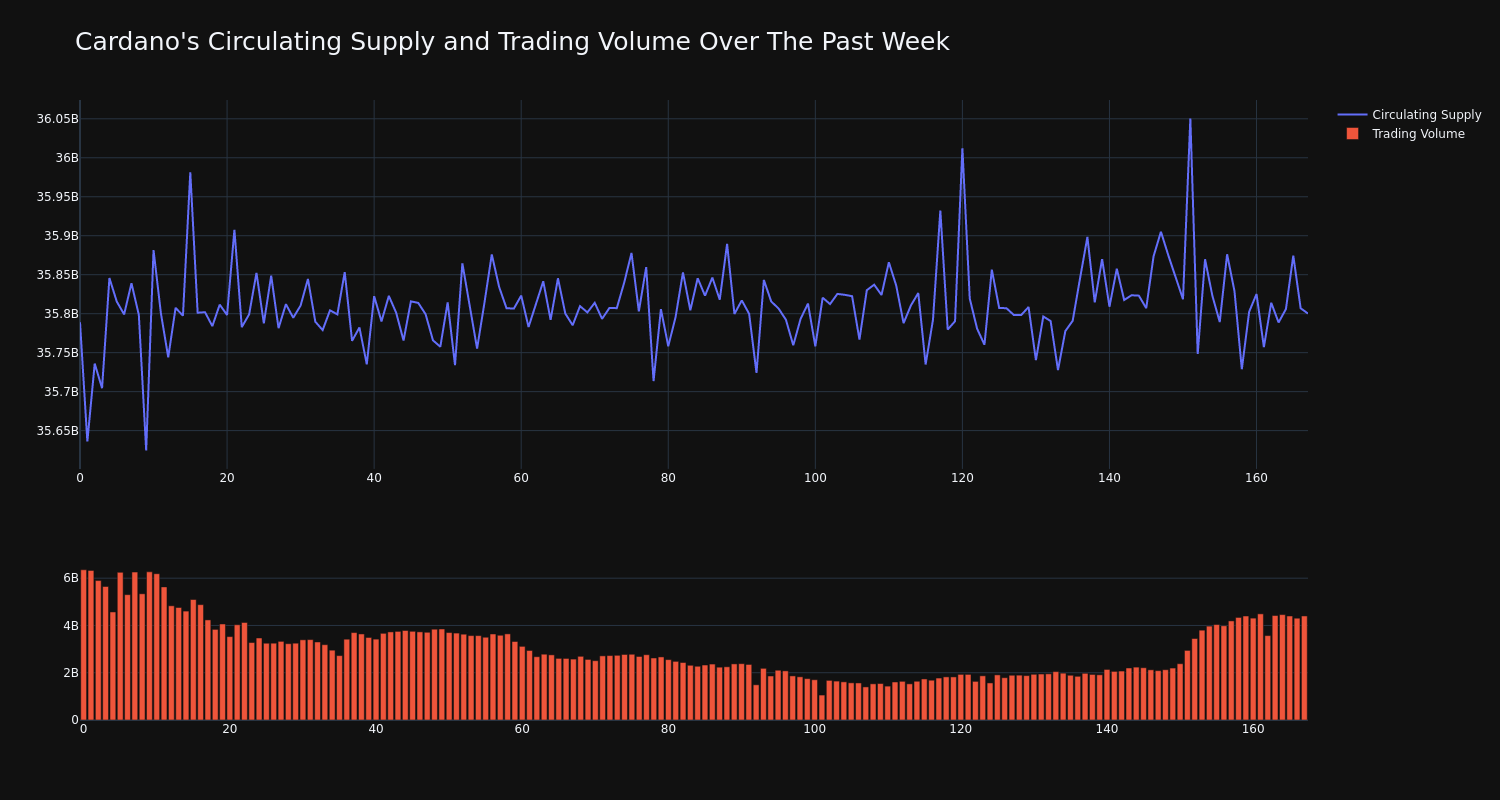The height and width of the screenshot is (800, 1500).
Task: Click the chart title text
Action: coord(512,42)
